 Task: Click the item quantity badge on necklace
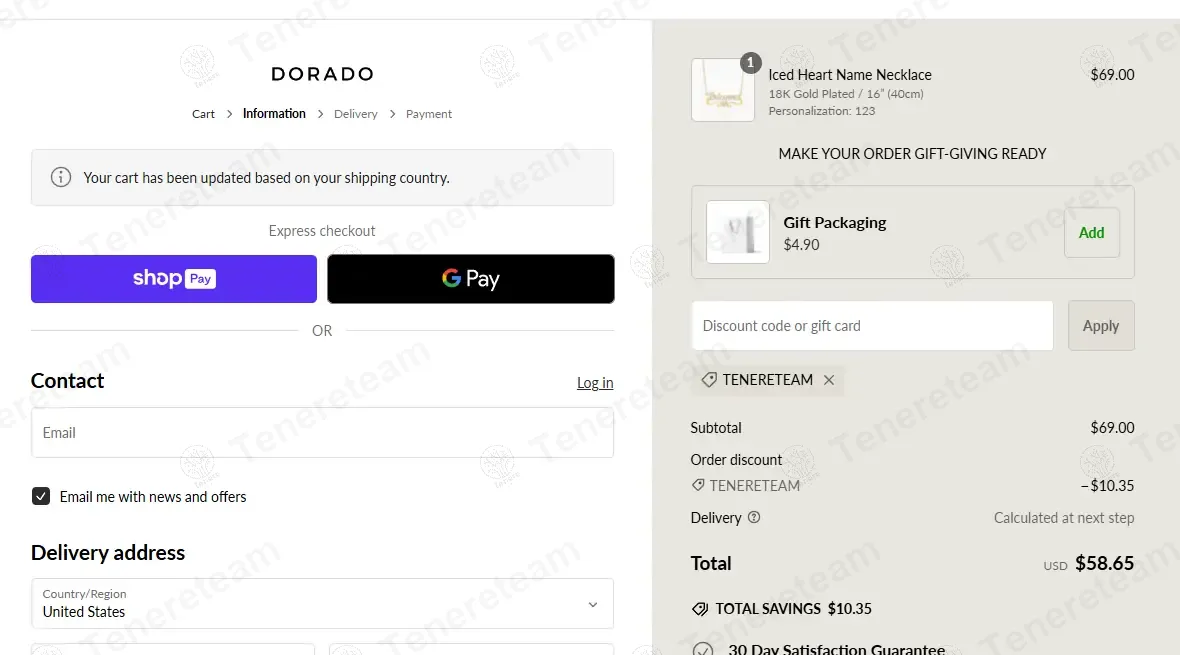[x=750, y=63]
